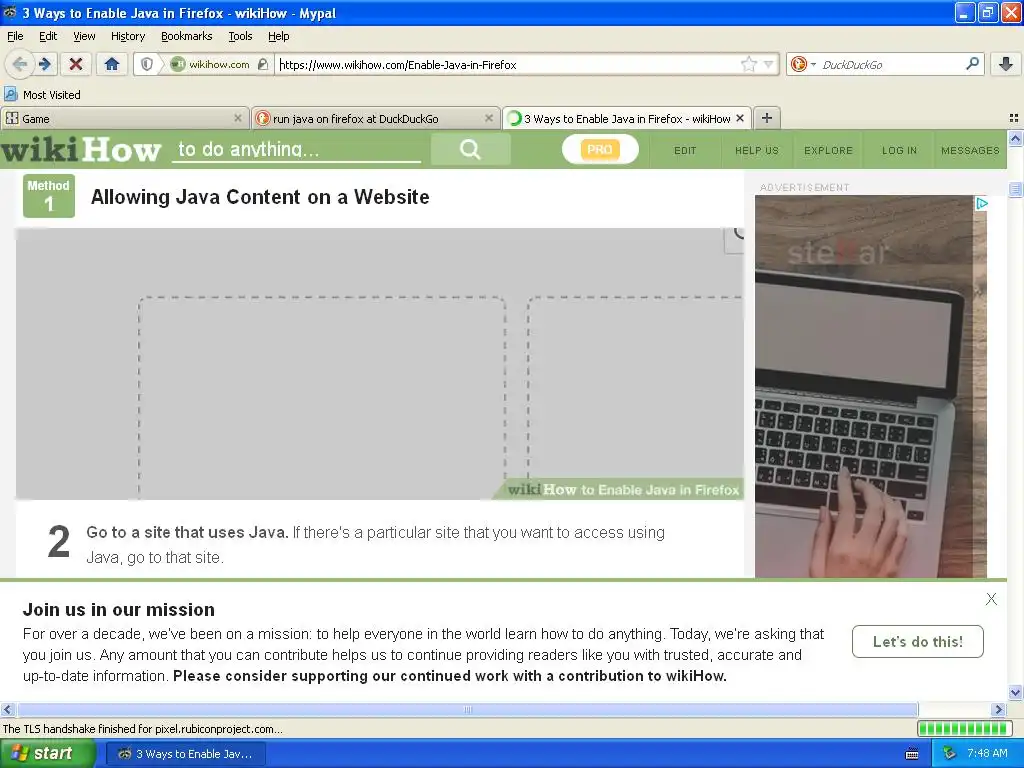Screen dimensions: 1024x768
Task: Open the Windows start button
Action: [x=47, y=754]
